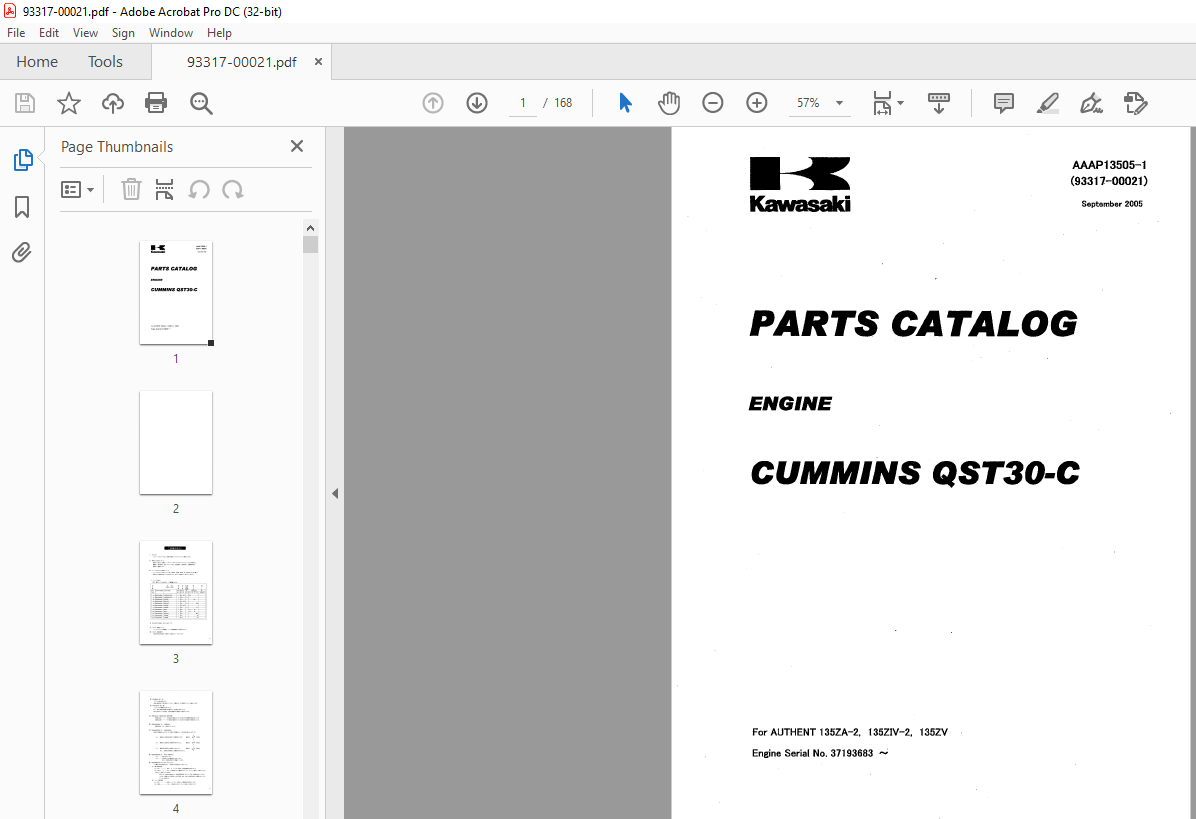The height and width of the screenshot is (819, 1196).
Task: Select the Highlight text tool
Action: click(1048, 103)
